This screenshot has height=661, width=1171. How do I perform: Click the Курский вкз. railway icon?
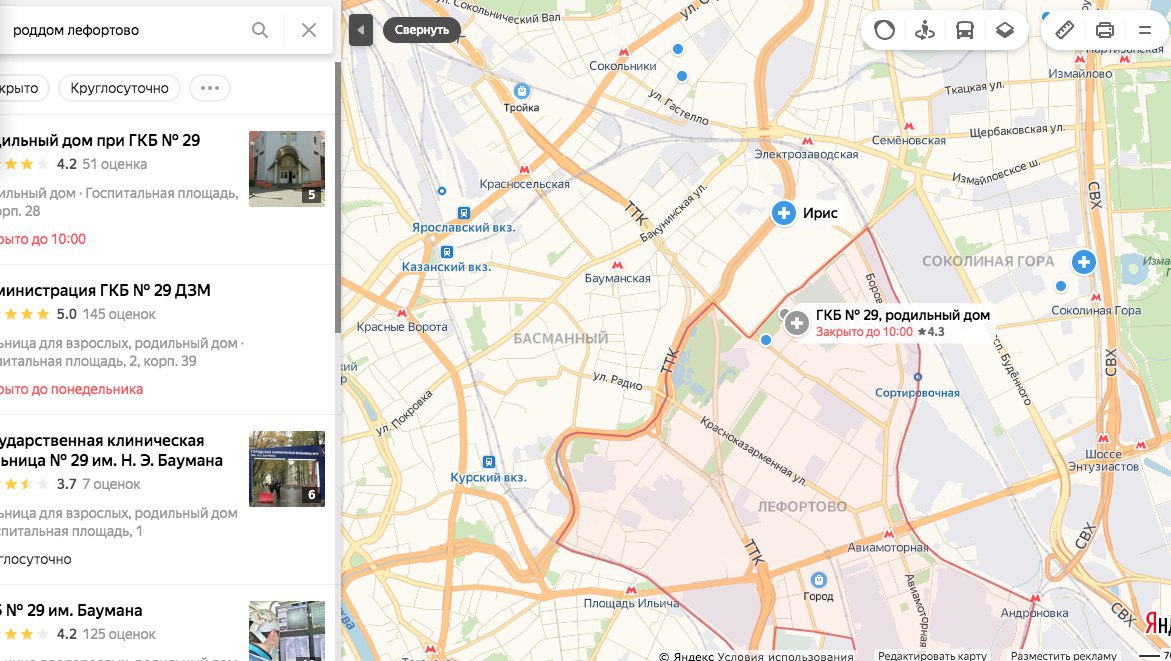(x=488, y=462)
